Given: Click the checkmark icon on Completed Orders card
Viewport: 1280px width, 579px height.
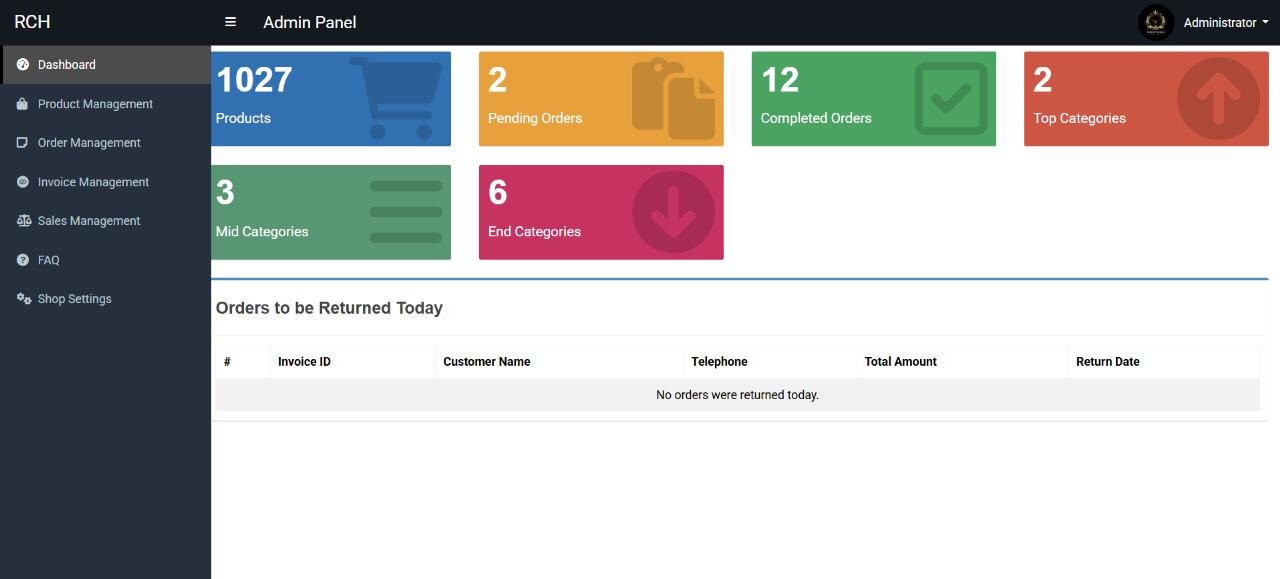Looking at the screenshot, I should pos(950,98).
